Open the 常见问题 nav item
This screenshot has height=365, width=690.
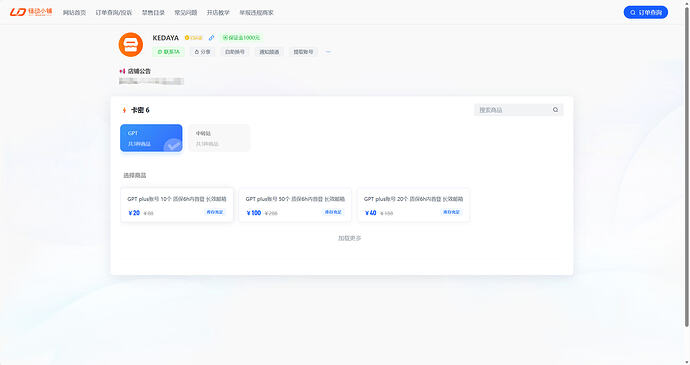coord(186,13)
